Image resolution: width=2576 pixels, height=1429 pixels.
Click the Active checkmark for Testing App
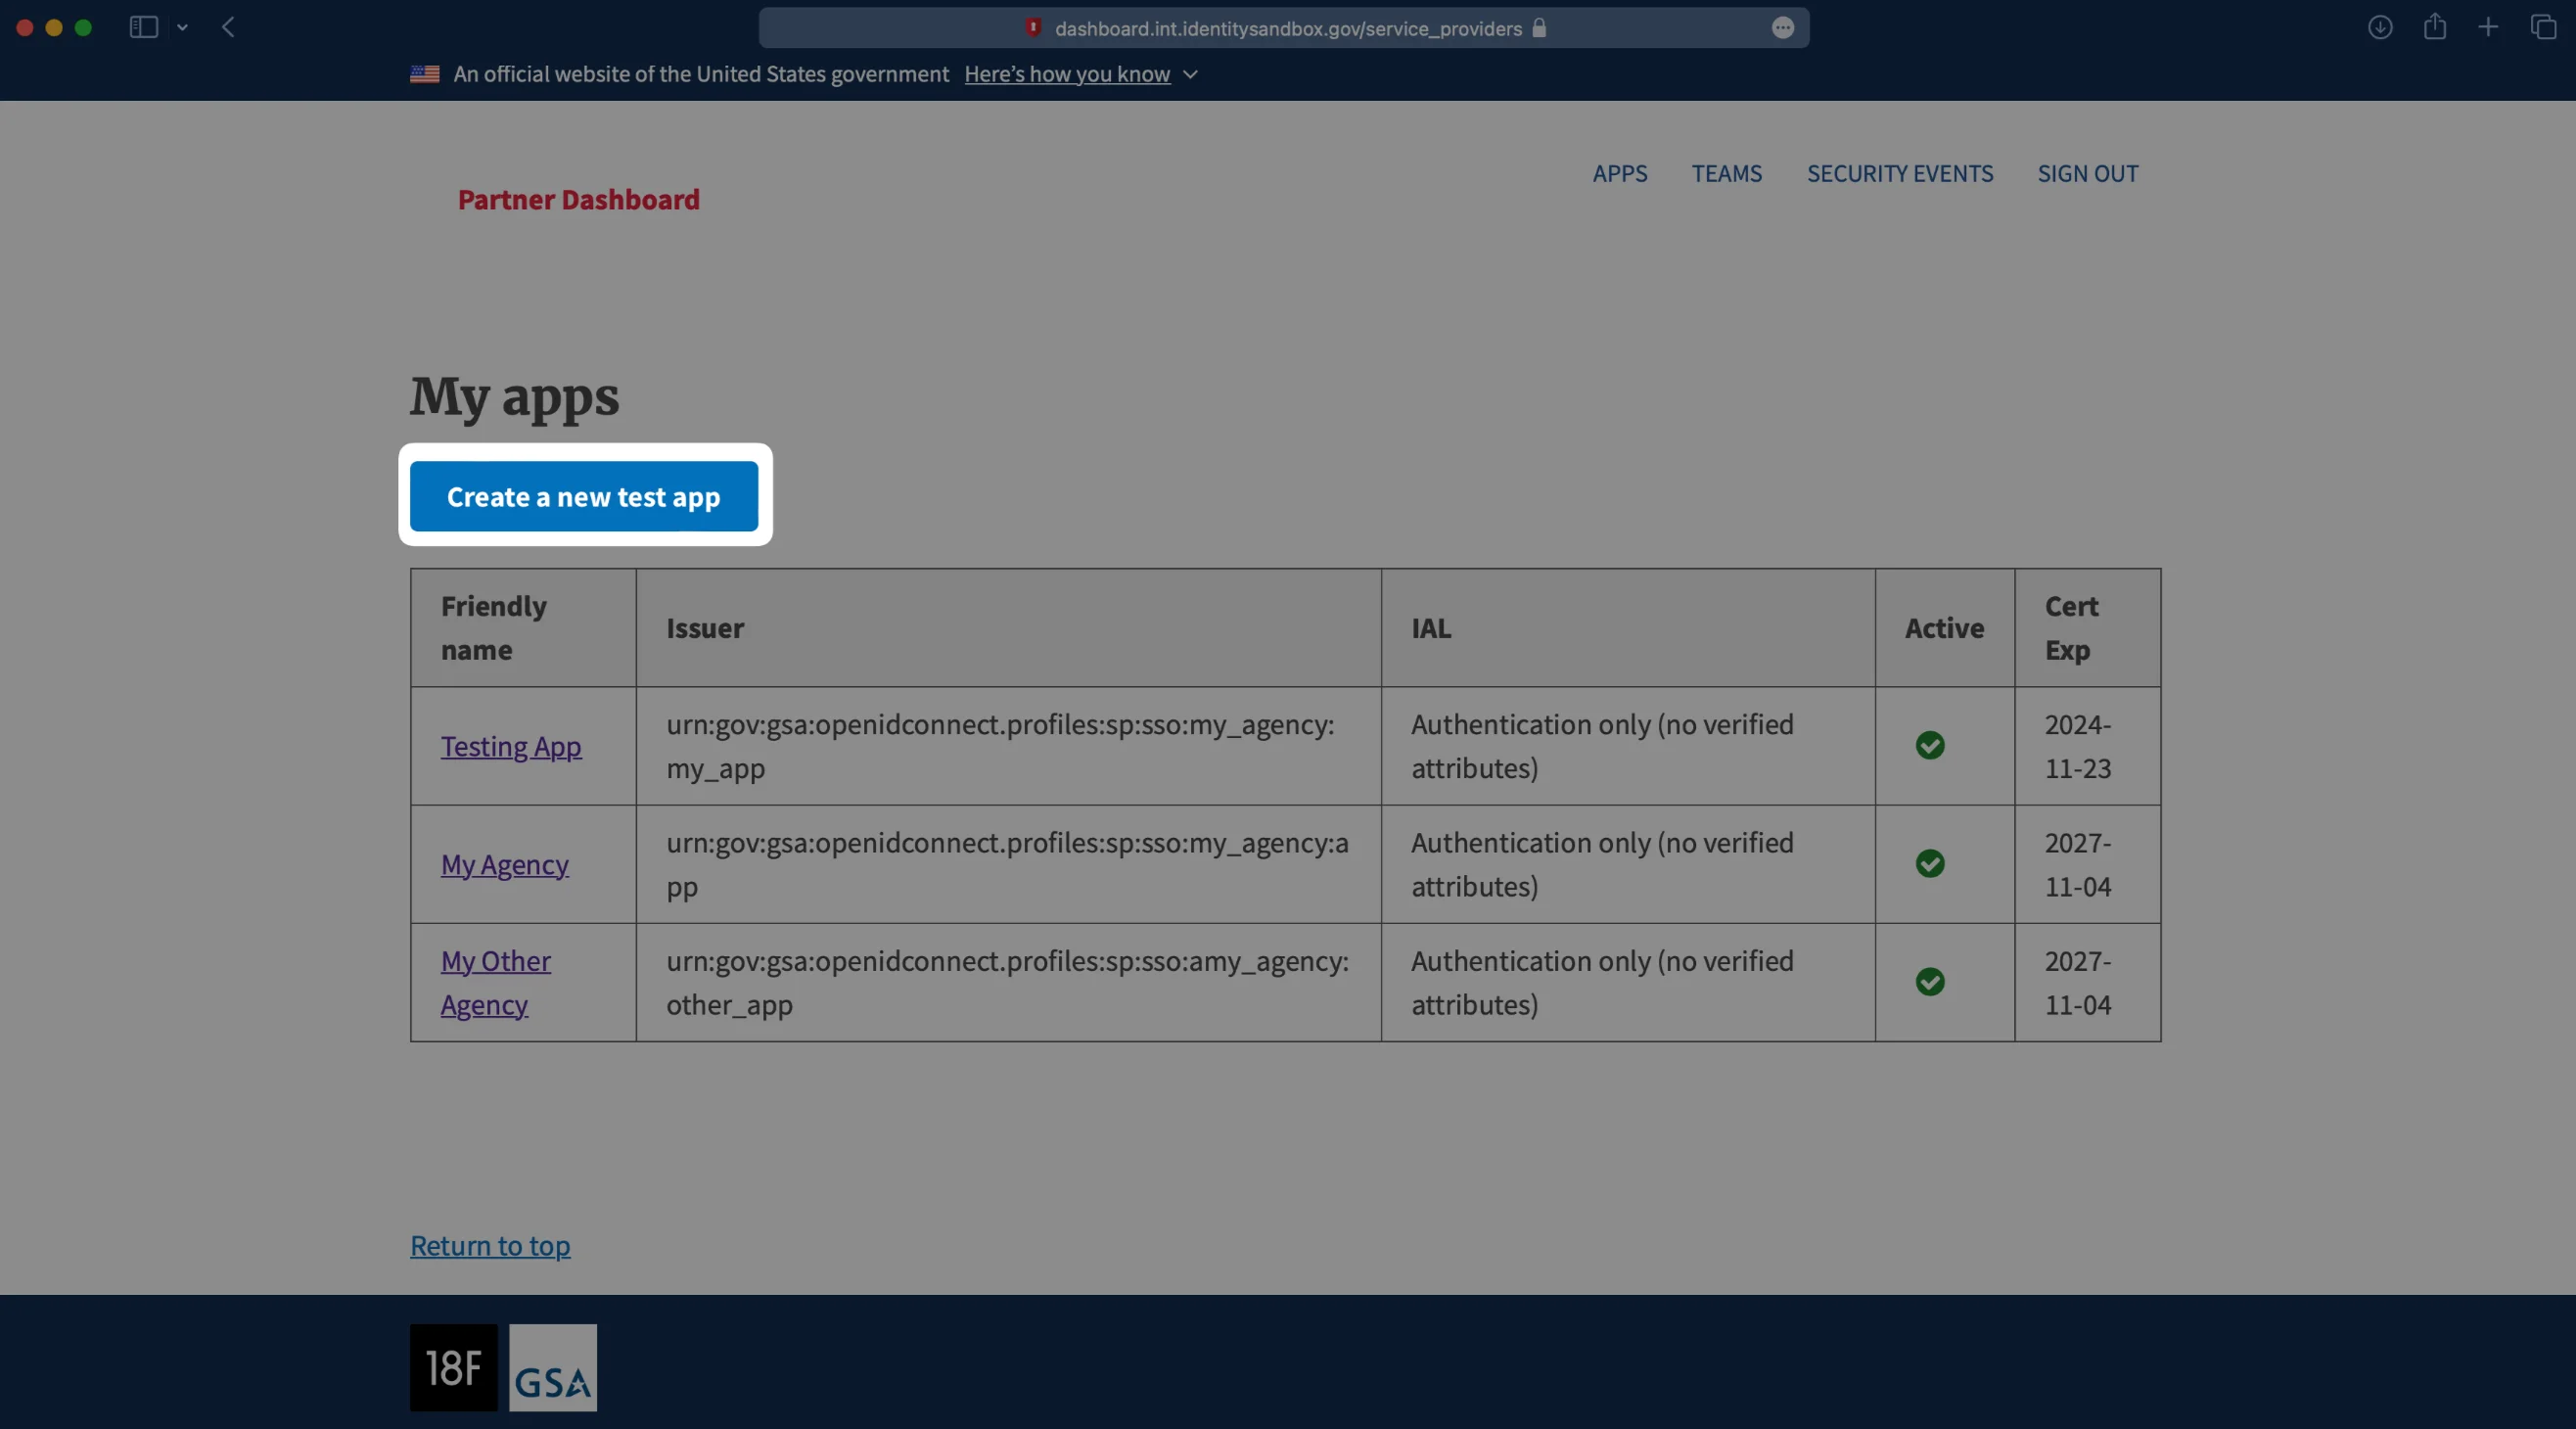point(1930,745)
